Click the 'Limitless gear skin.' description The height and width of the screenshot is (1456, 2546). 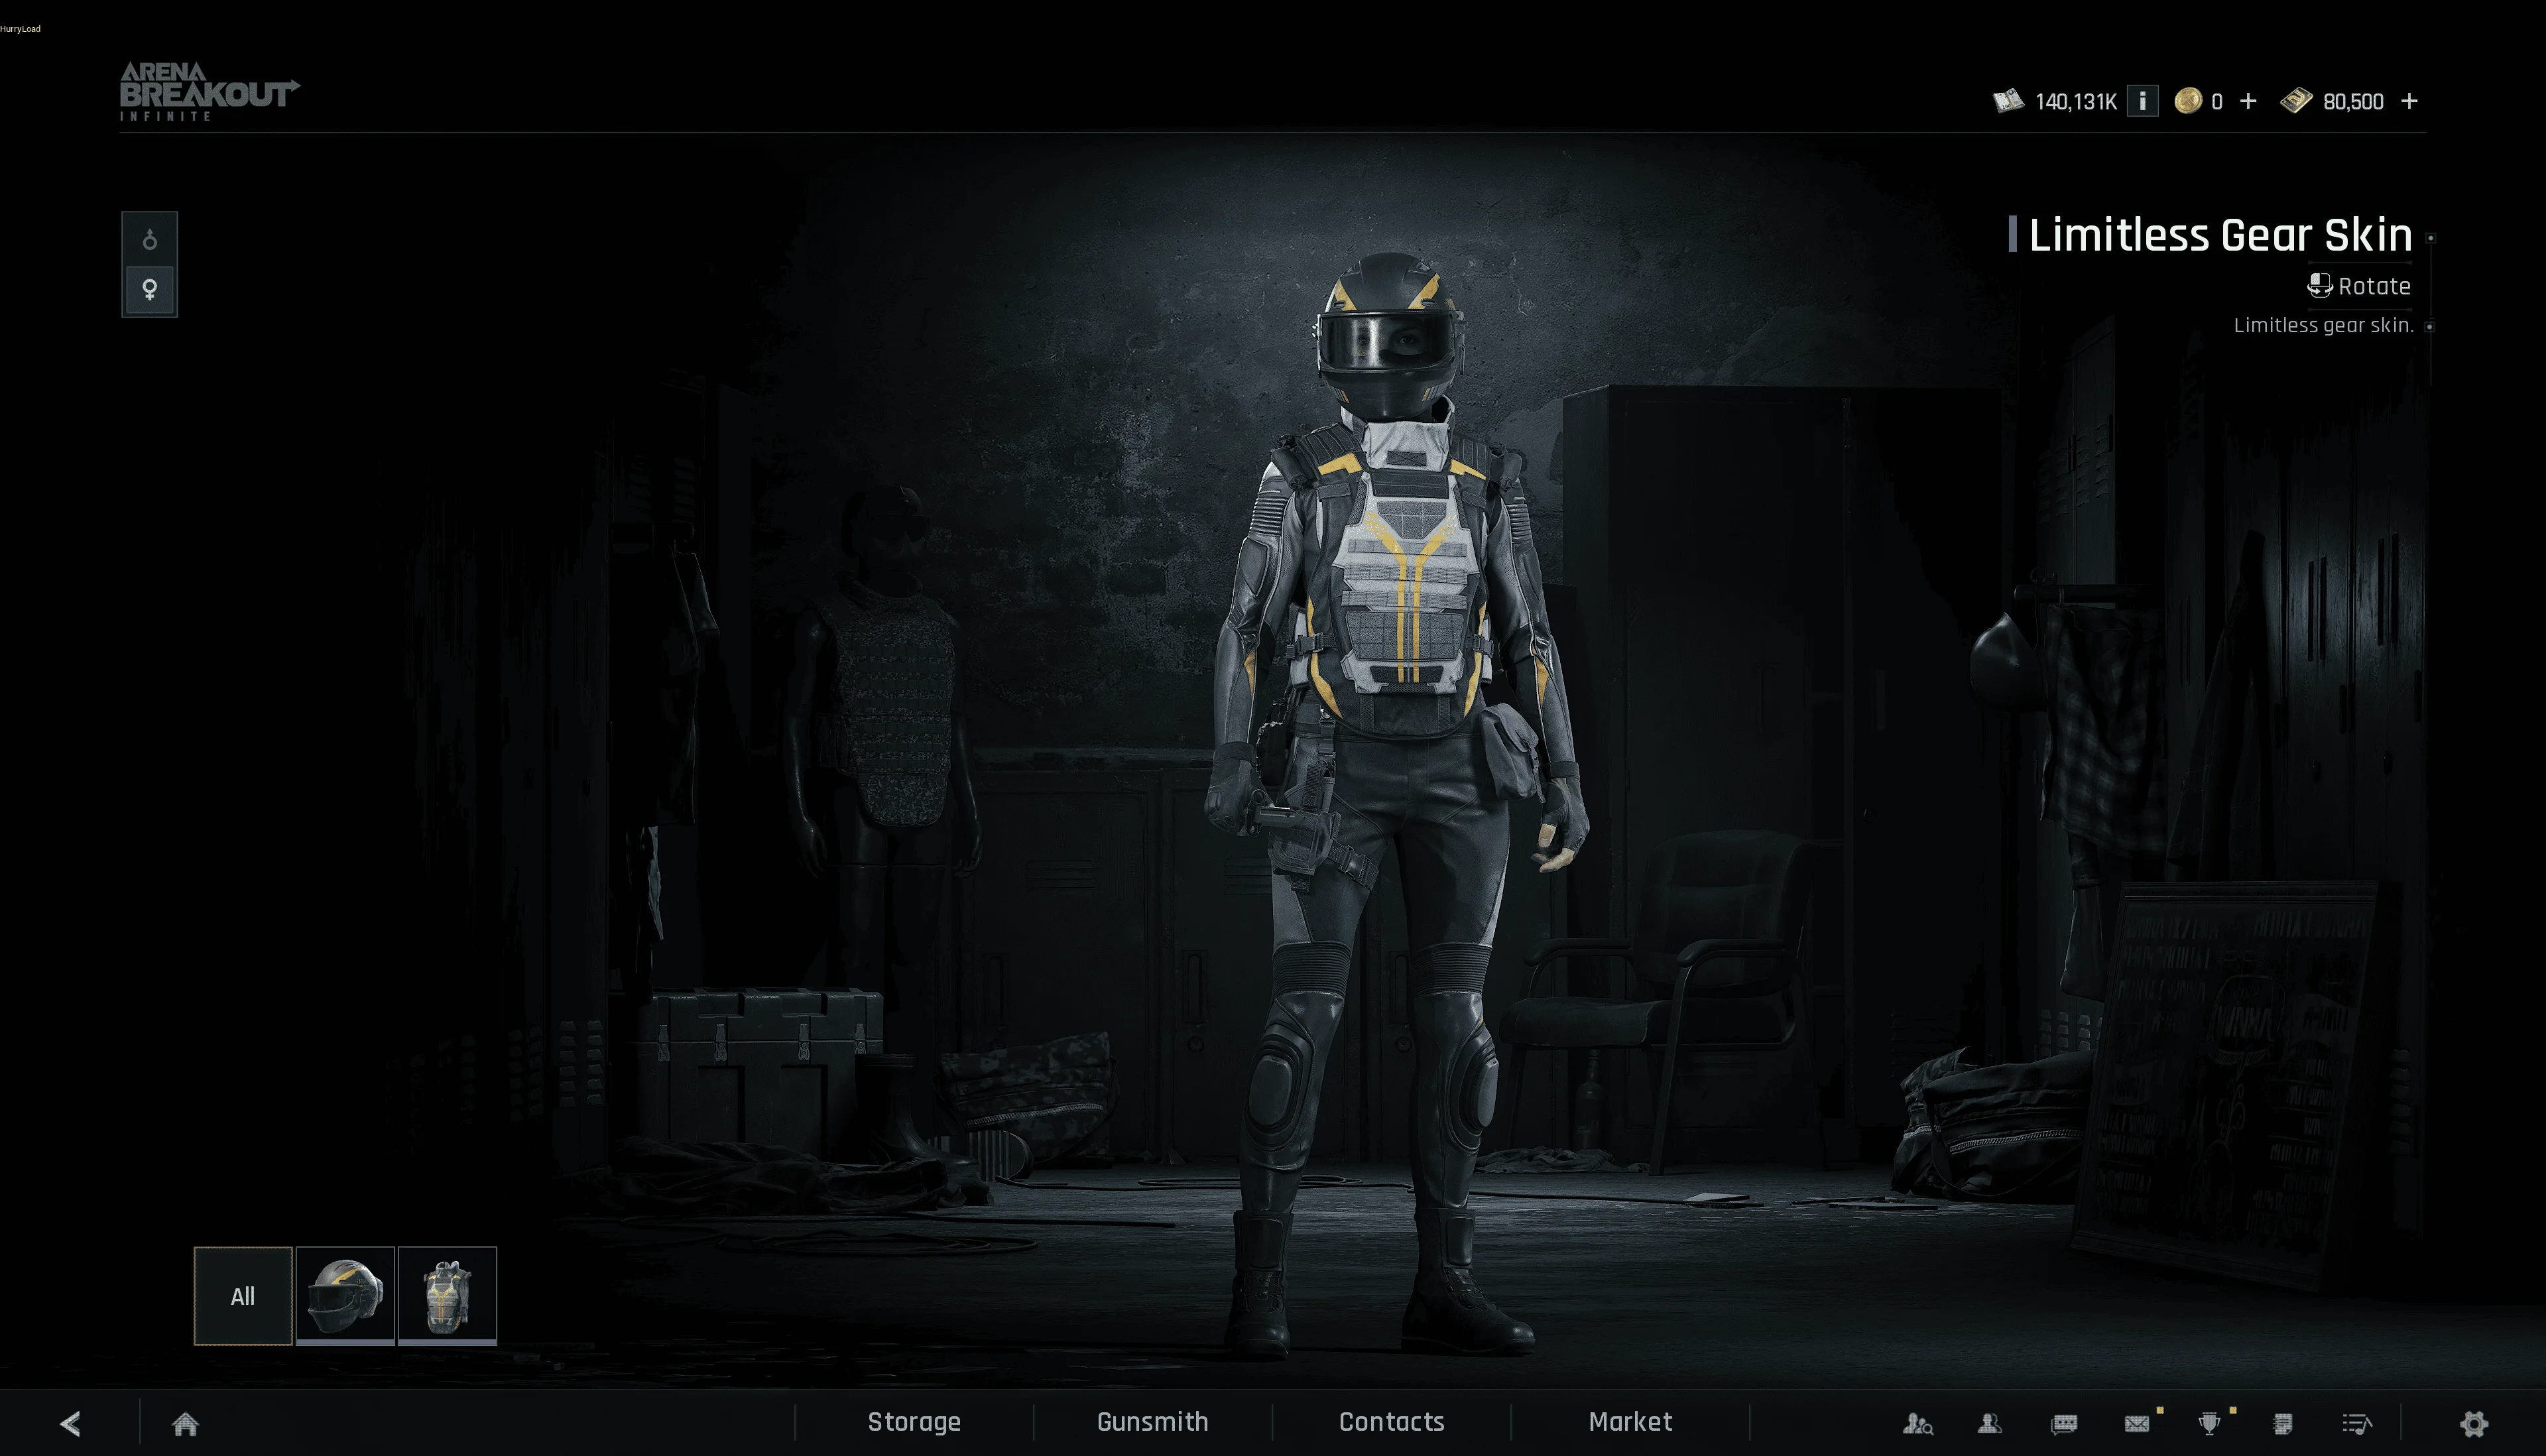(2323, 325)
